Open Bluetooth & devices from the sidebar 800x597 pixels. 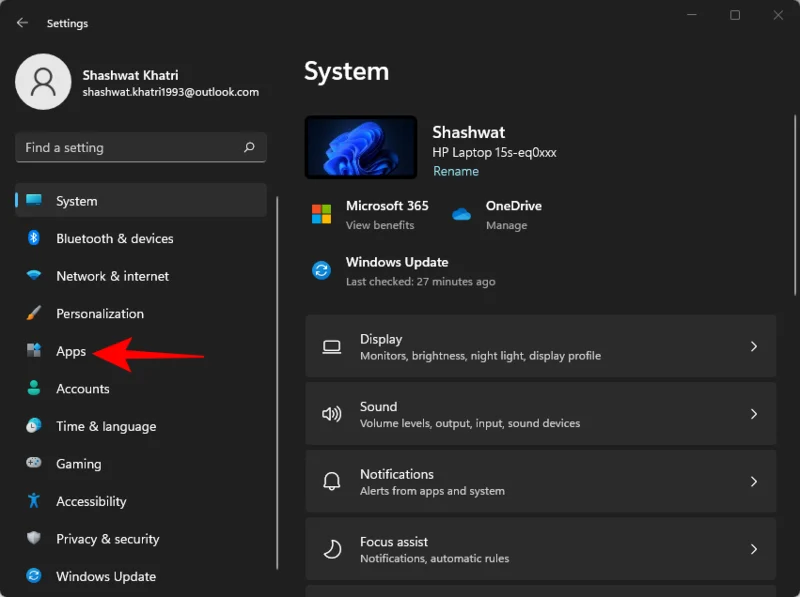click(32, 238)
